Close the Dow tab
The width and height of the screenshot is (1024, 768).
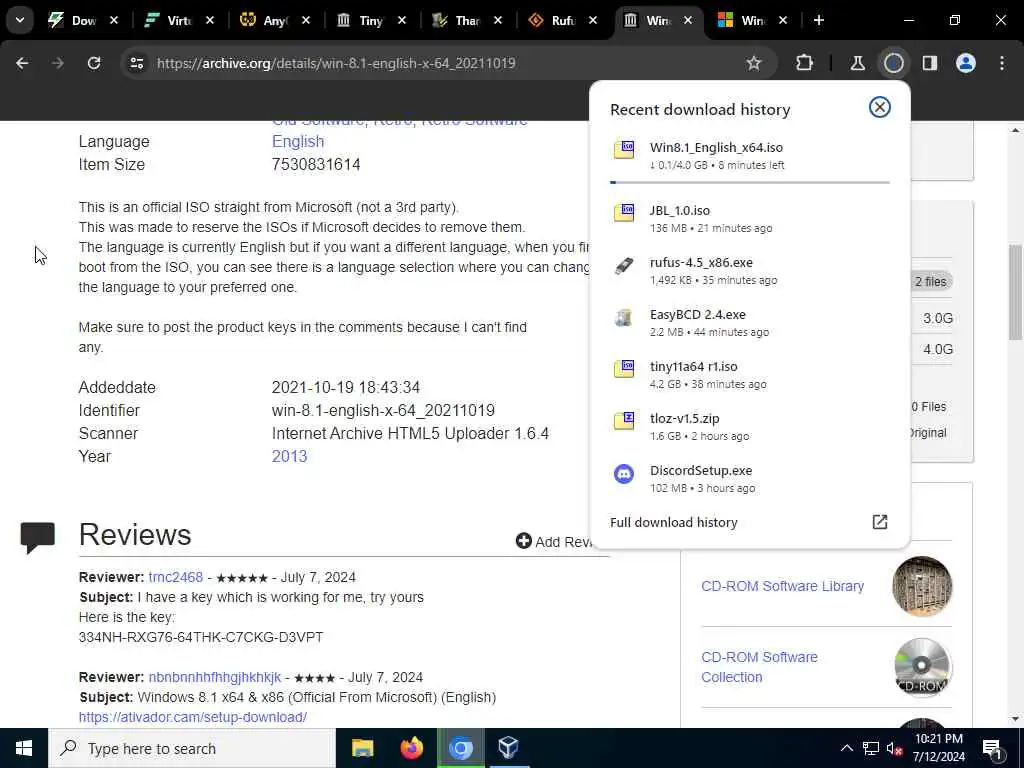tap(114, 20)
